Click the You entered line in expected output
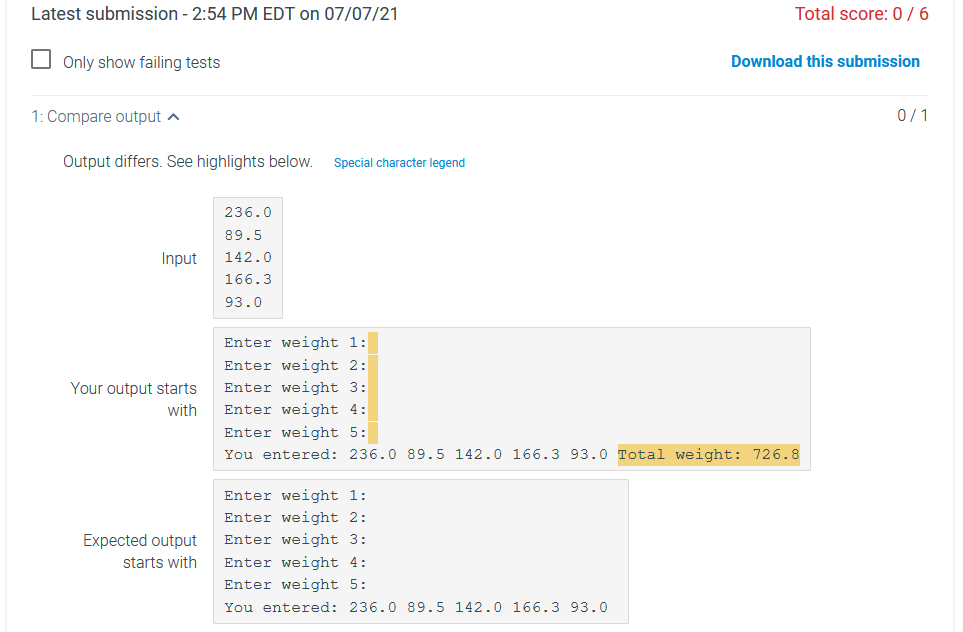 (x=421, y=606)
